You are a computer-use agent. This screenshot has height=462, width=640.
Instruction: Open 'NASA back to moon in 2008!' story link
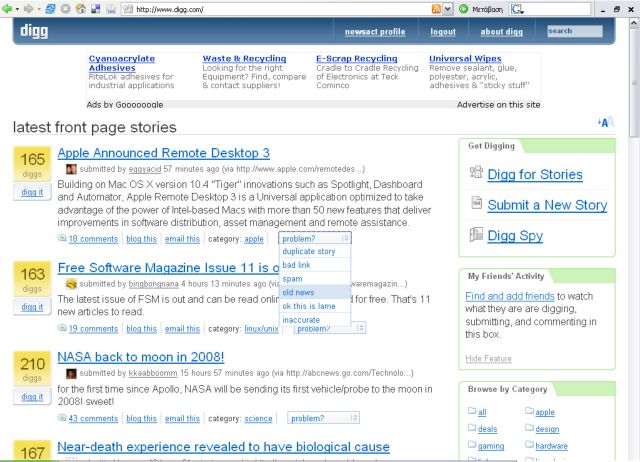click(x=140, y=357)
